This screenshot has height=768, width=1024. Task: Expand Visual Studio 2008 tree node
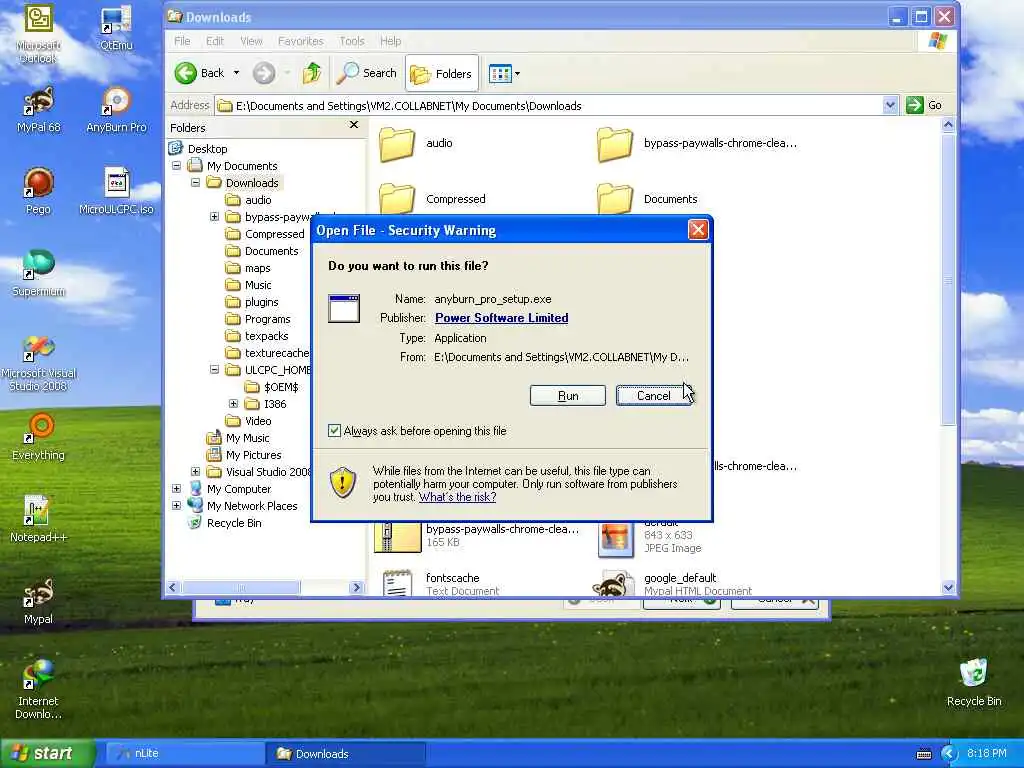click(x=195, y=472)
